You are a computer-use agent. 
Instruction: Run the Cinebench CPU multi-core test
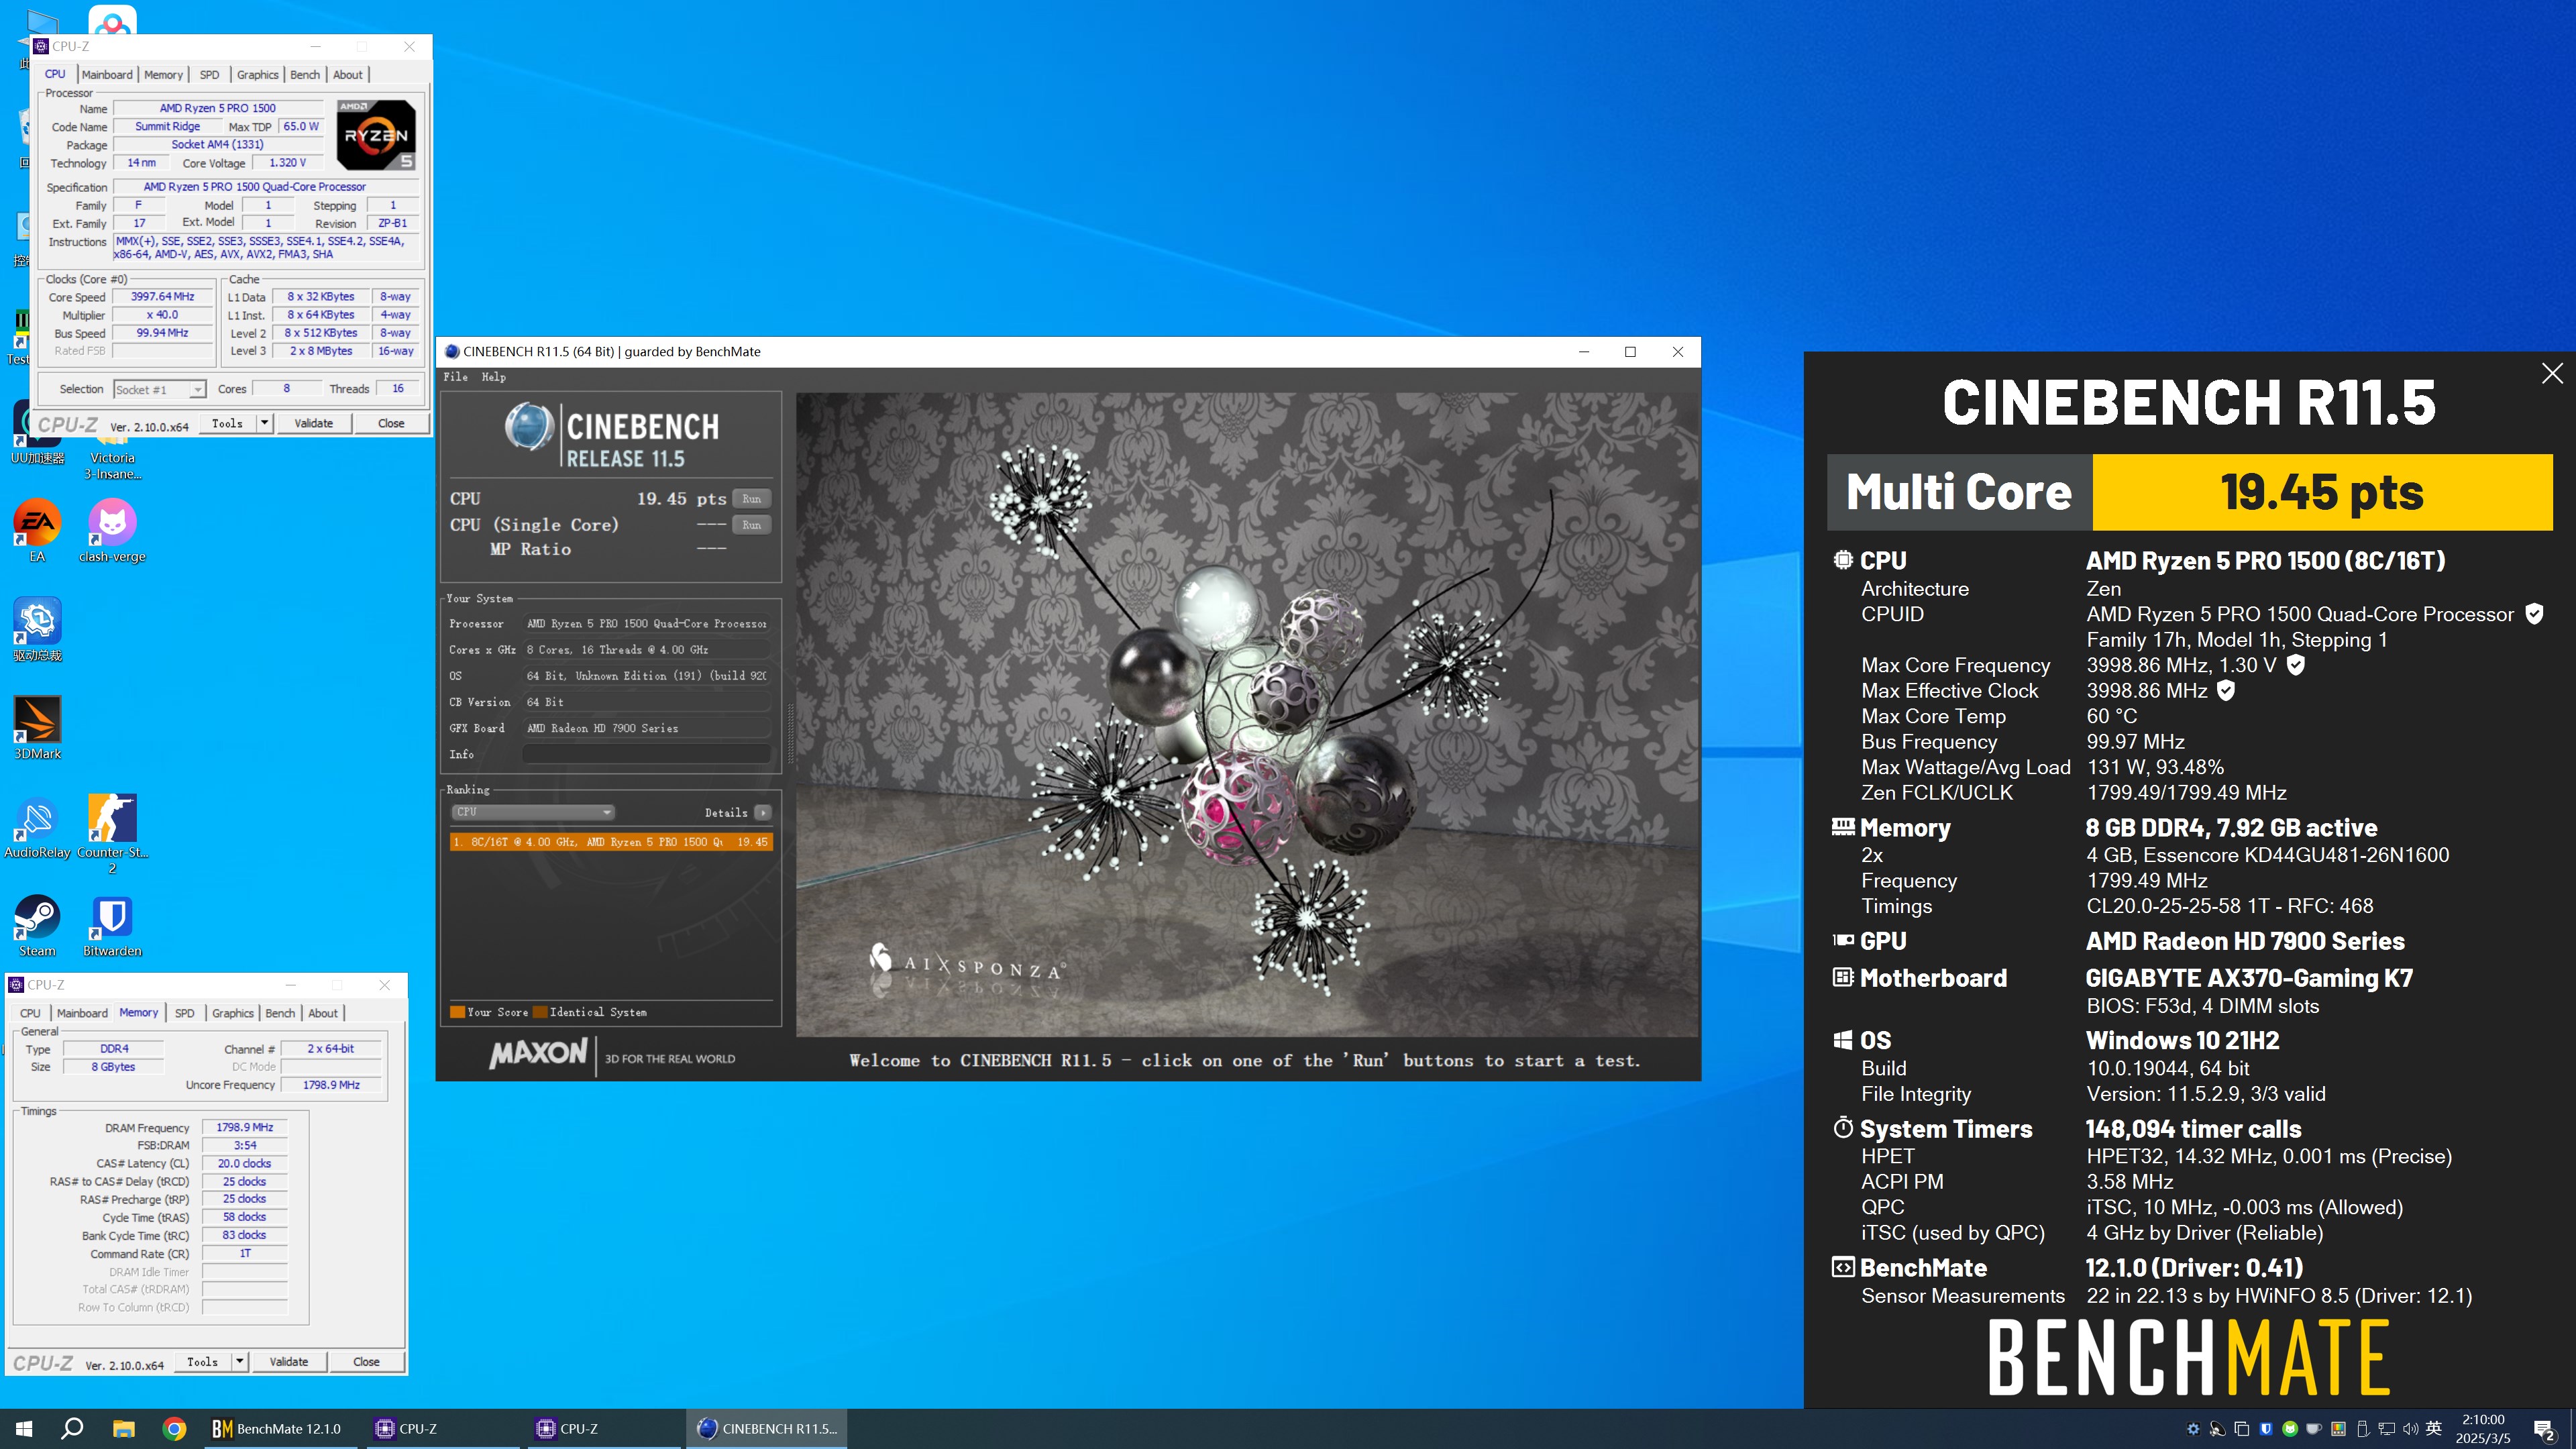coord(751,499)
